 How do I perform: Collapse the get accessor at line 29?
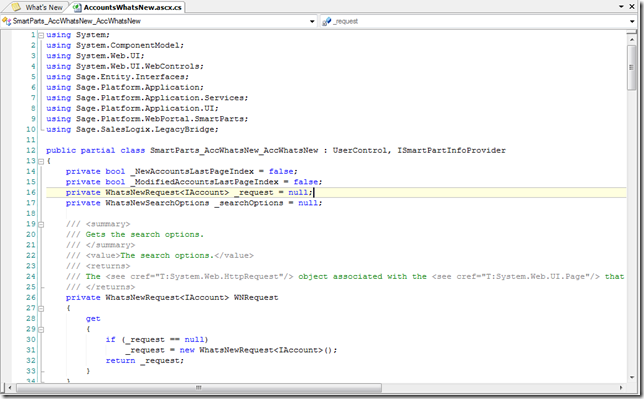pos(41,330)
